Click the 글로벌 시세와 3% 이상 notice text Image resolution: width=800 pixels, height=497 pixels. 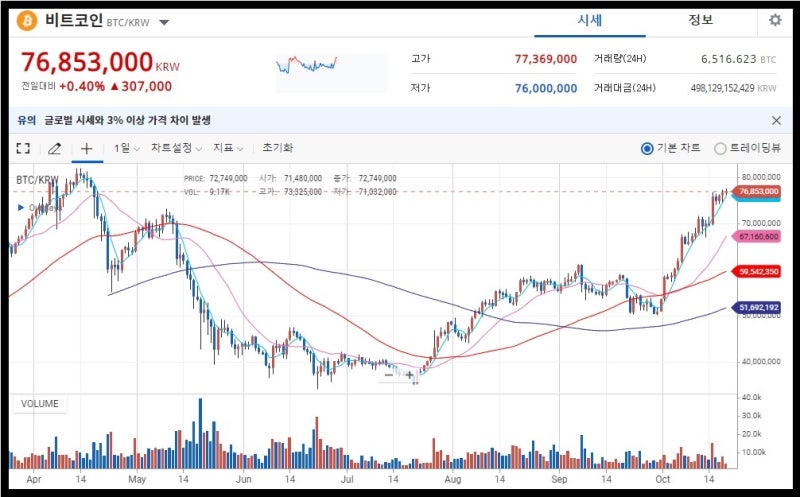(x=128, y=120)
